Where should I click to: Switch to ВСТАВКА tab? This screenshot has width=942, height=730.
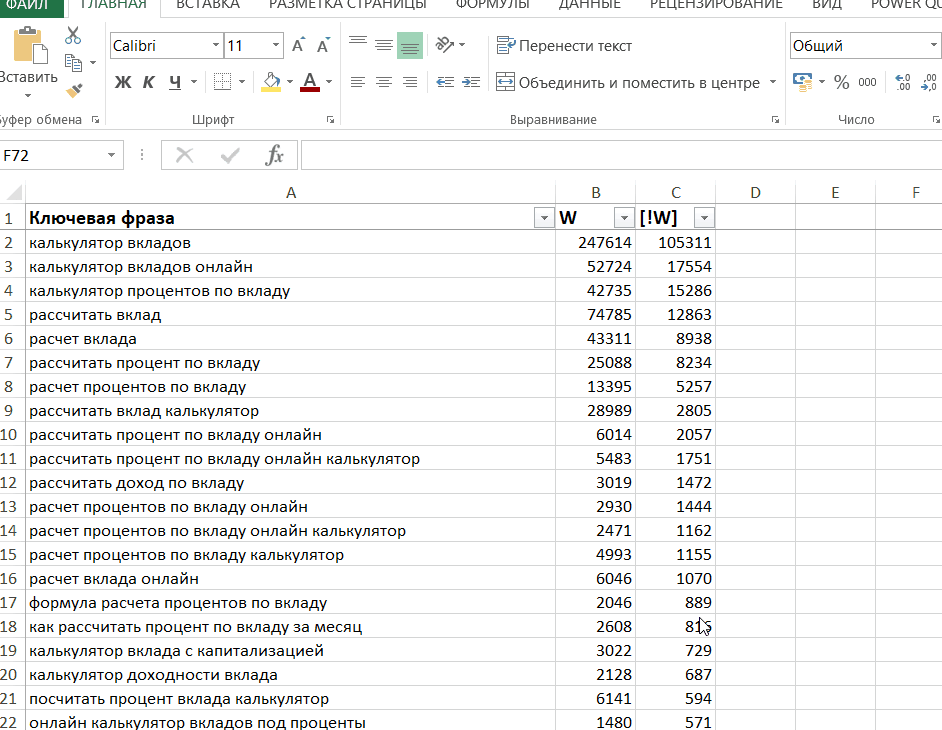208,5
